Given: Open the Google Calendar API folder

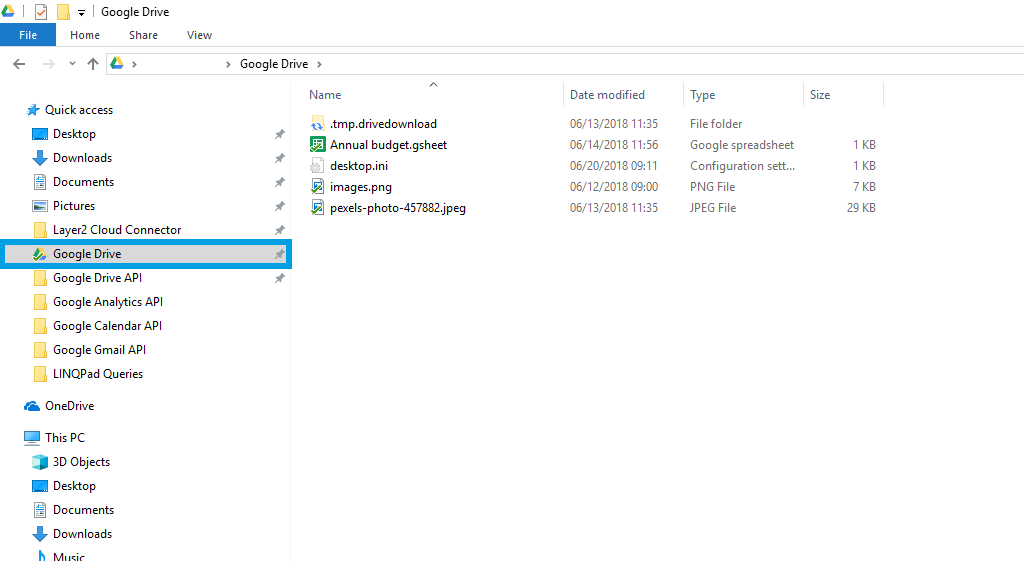Looking at the screenshot, I should (x=107, y=326).
